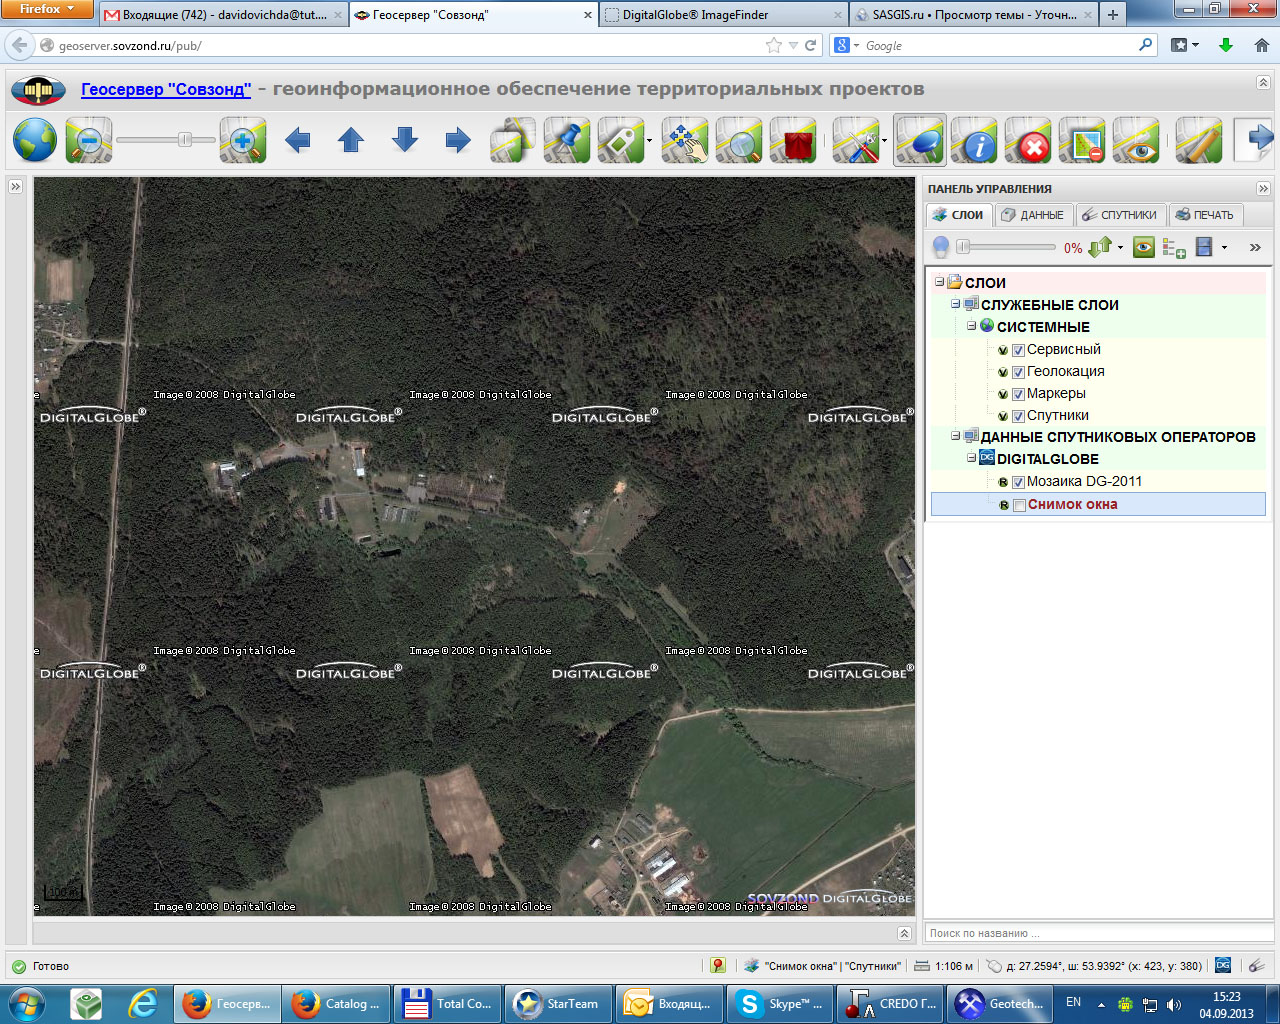
Task: Enable the Снимок окна layer checkbox
Action: pos(1018,505)
